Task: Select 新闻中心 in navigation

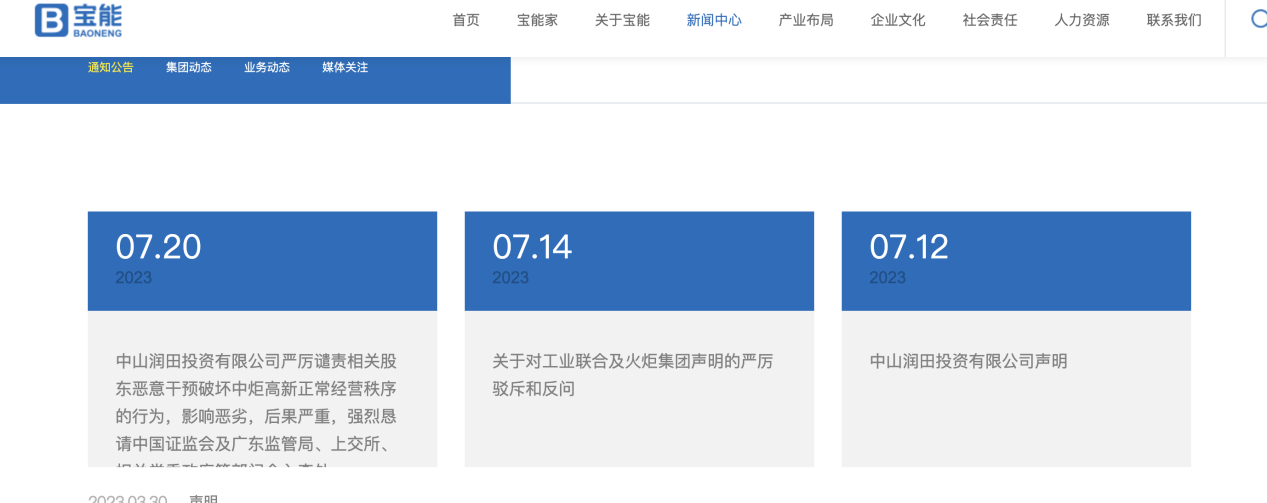Action: [x=714, y=20]
